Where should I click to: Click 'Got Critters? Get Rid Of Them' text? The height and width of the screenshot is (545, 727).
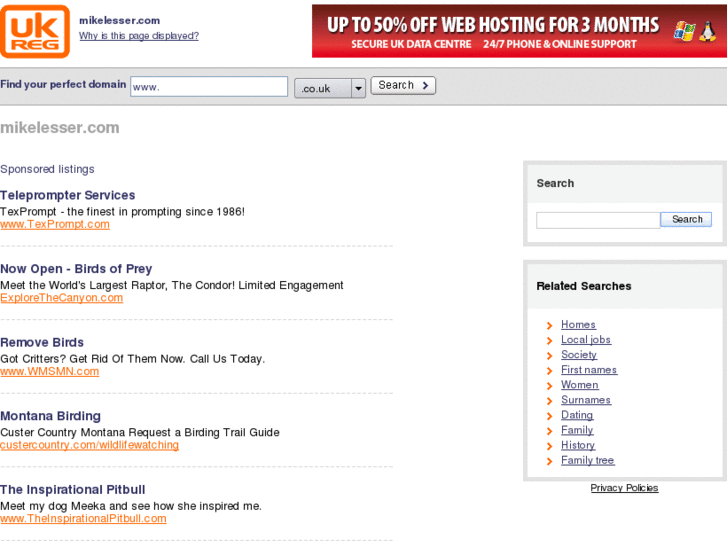133,359
